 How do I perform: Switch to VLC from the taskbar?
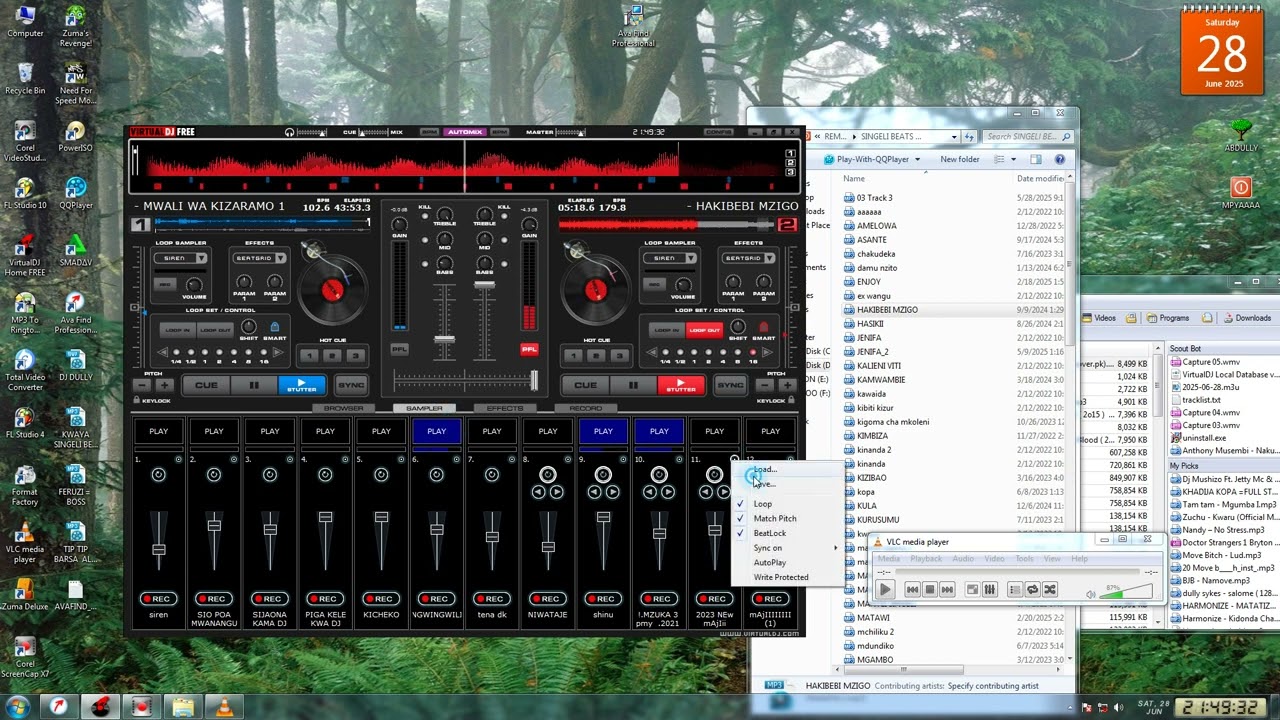pyautogui.click(x=226, y=707)
